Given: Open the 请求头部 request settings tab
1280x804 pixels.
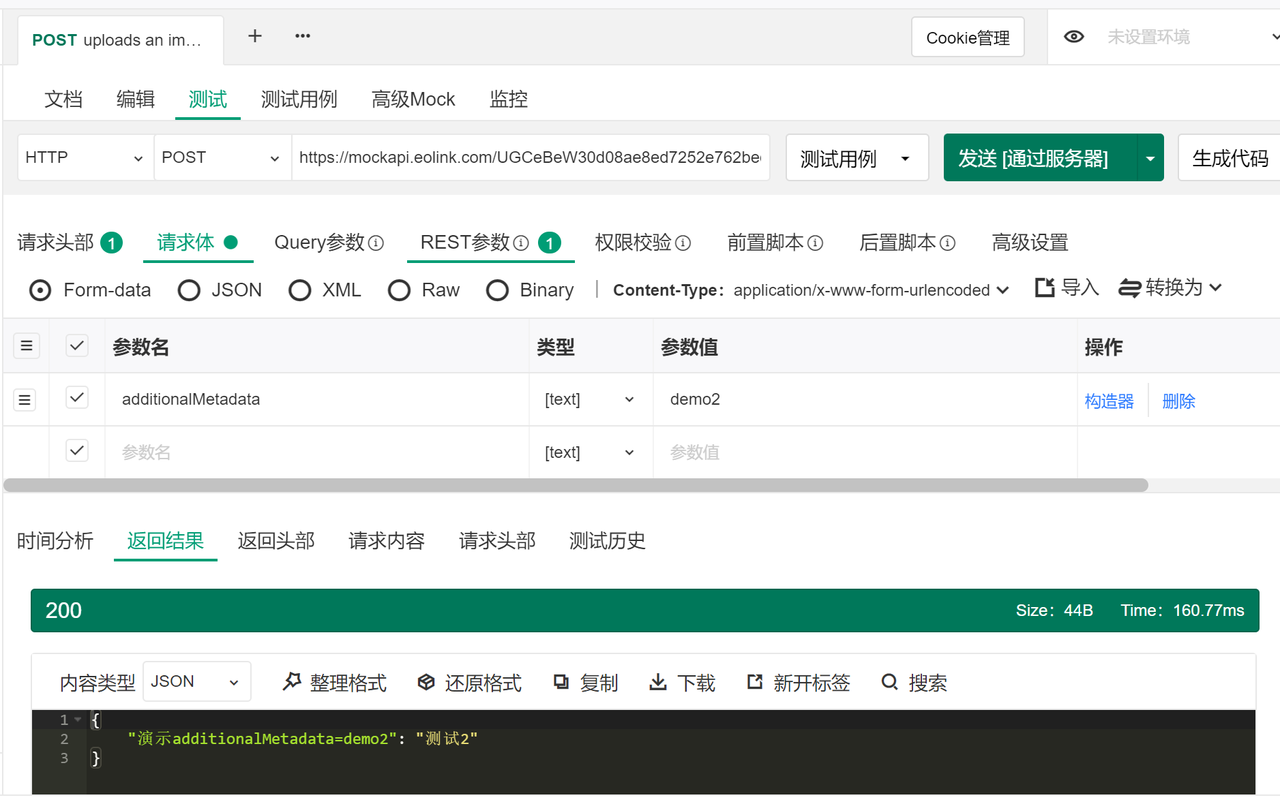Looking at the screenshot, I should coord(69,243).
